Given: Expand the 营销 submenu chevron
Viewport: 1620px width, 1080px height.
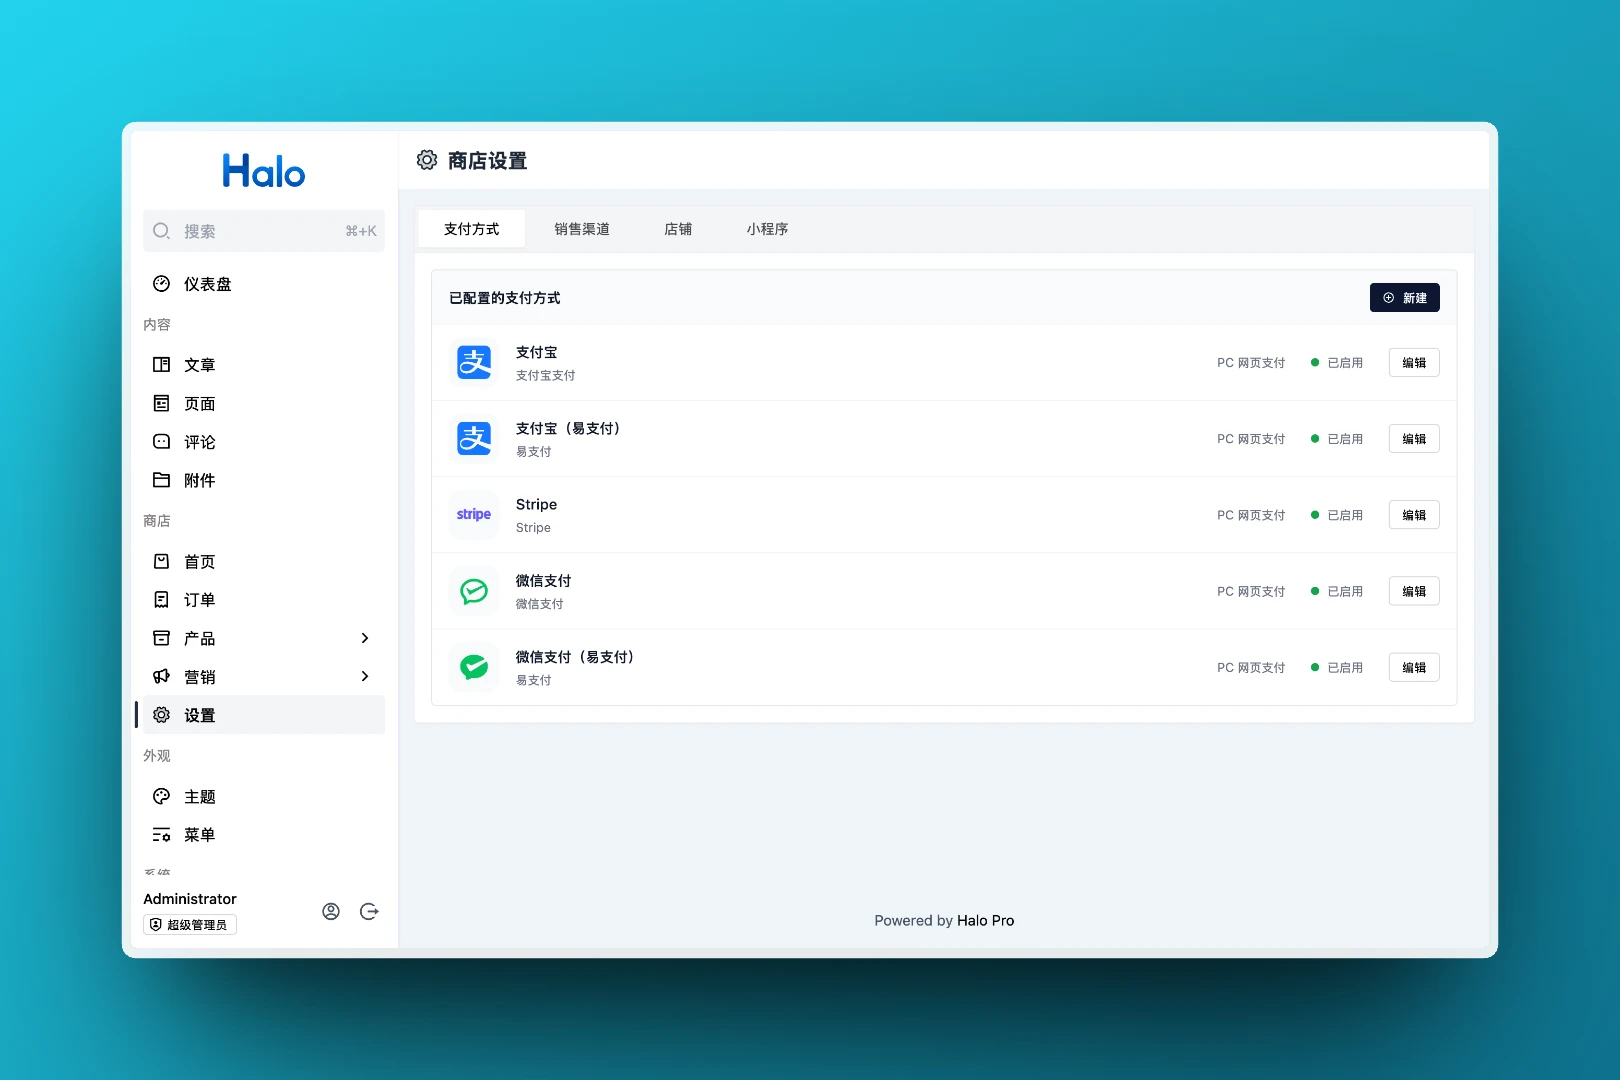Looking at the screenshot, I should pos(365,676).
